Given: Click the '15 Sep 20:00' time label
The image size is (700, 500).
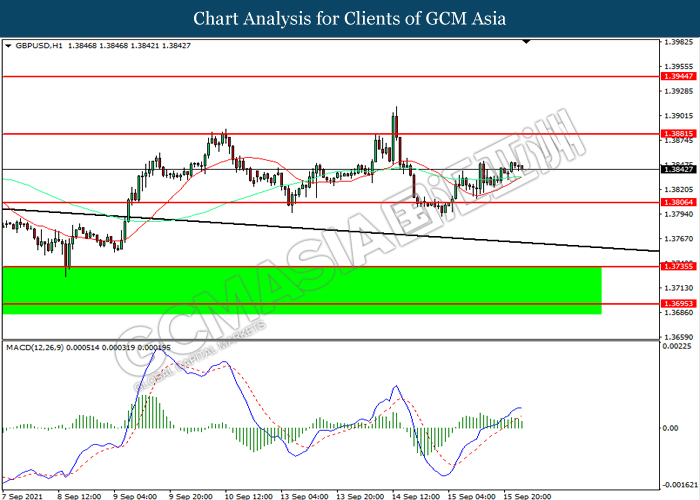Looking at the screenshot, I should [x=526, y=493].
